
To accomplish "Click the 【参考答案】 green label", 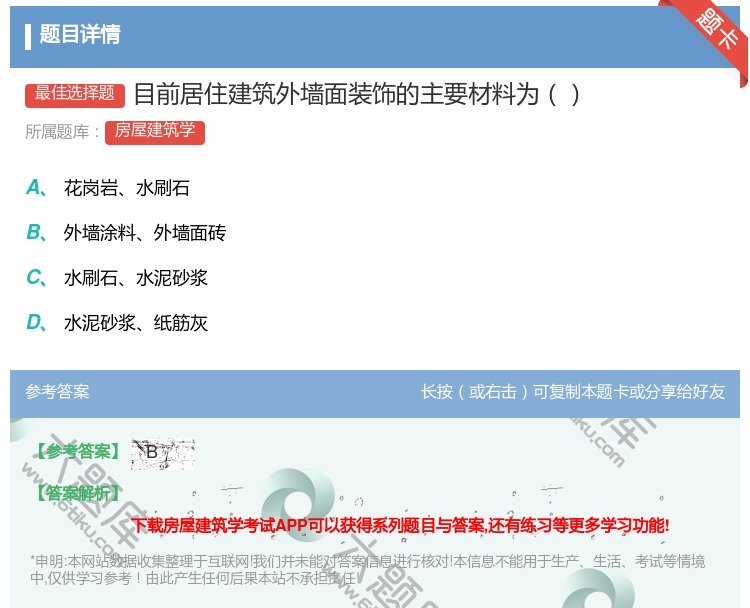I will point(78,451).
